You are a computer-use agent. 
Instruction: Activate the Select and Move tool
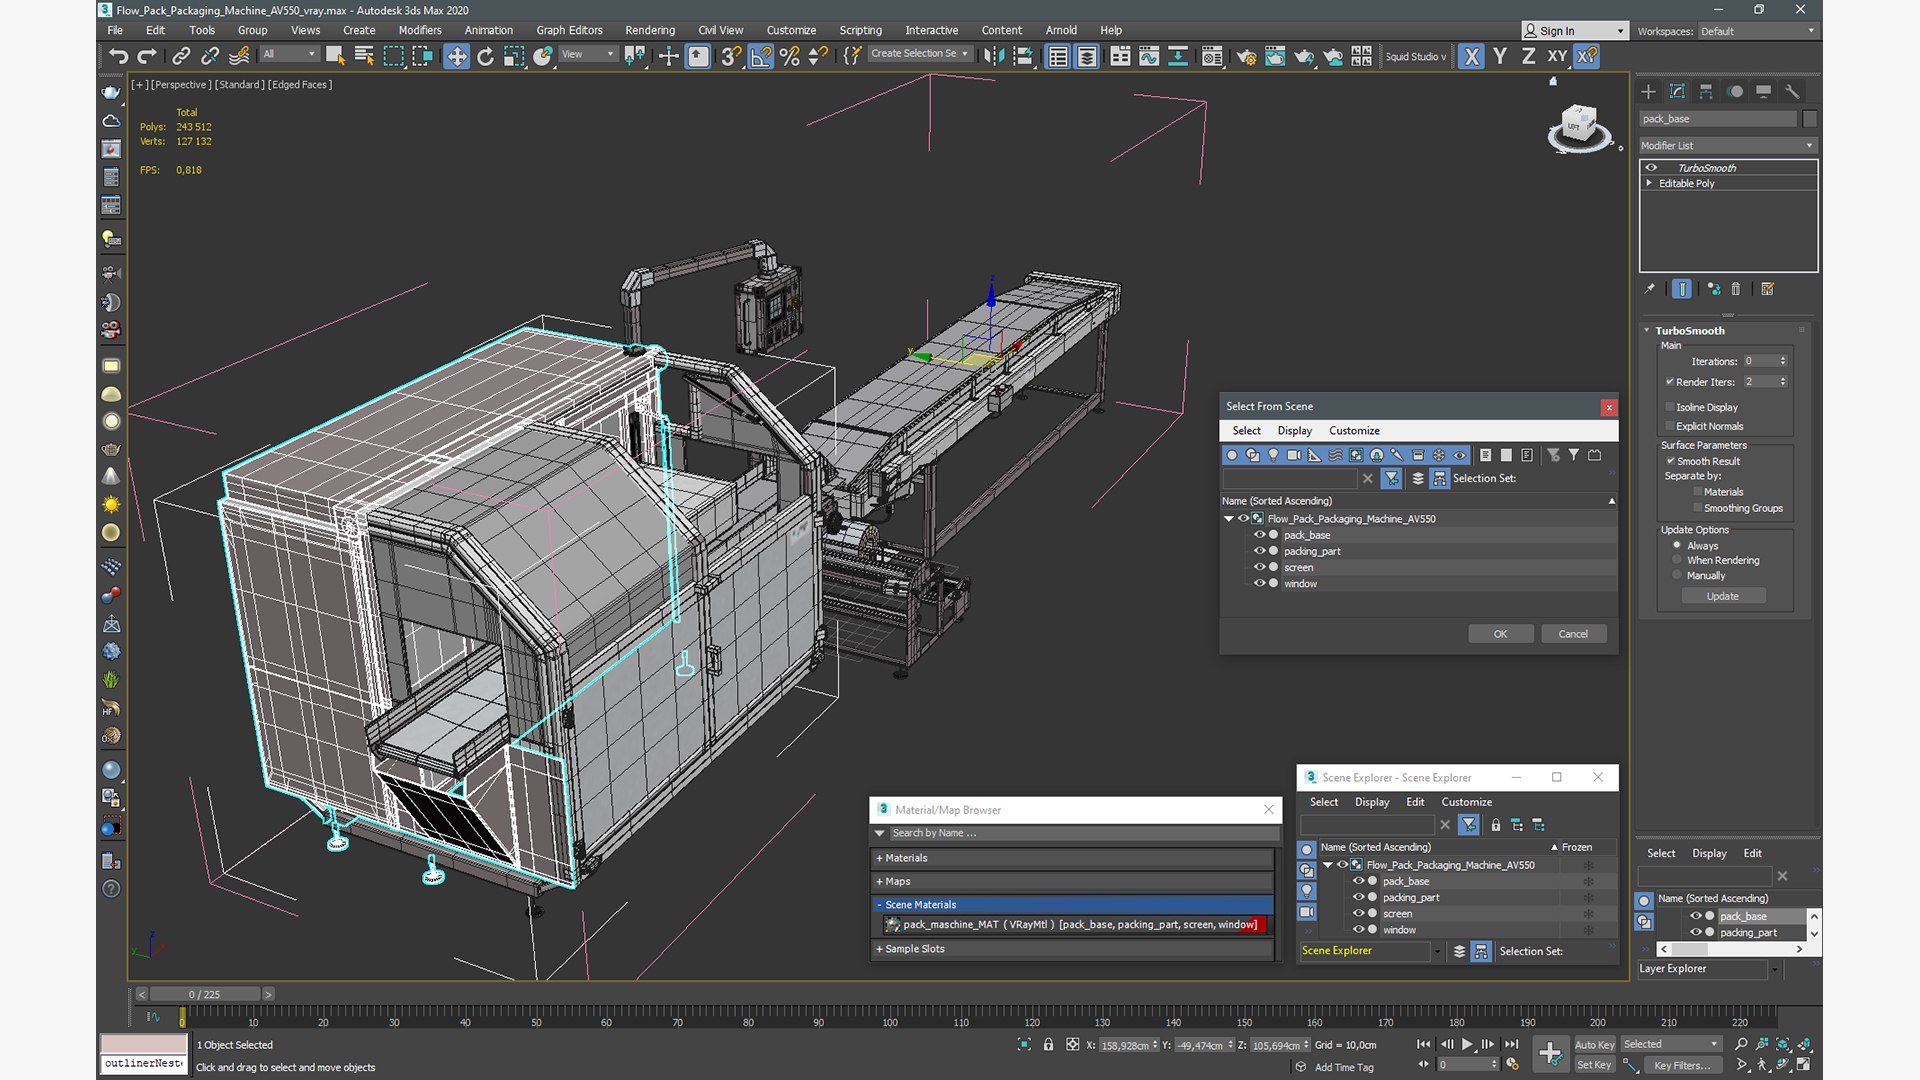456,56
